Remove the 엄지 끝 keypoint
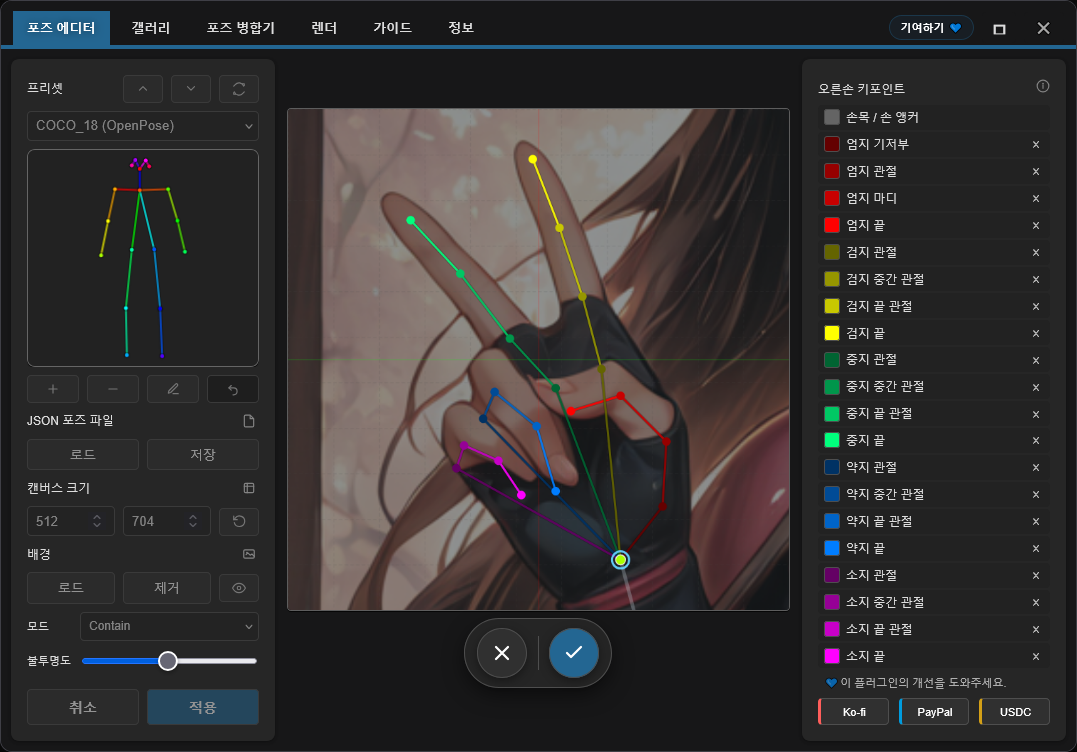This screenshot has width=1077, height=752. click(x=1036, y=225)
